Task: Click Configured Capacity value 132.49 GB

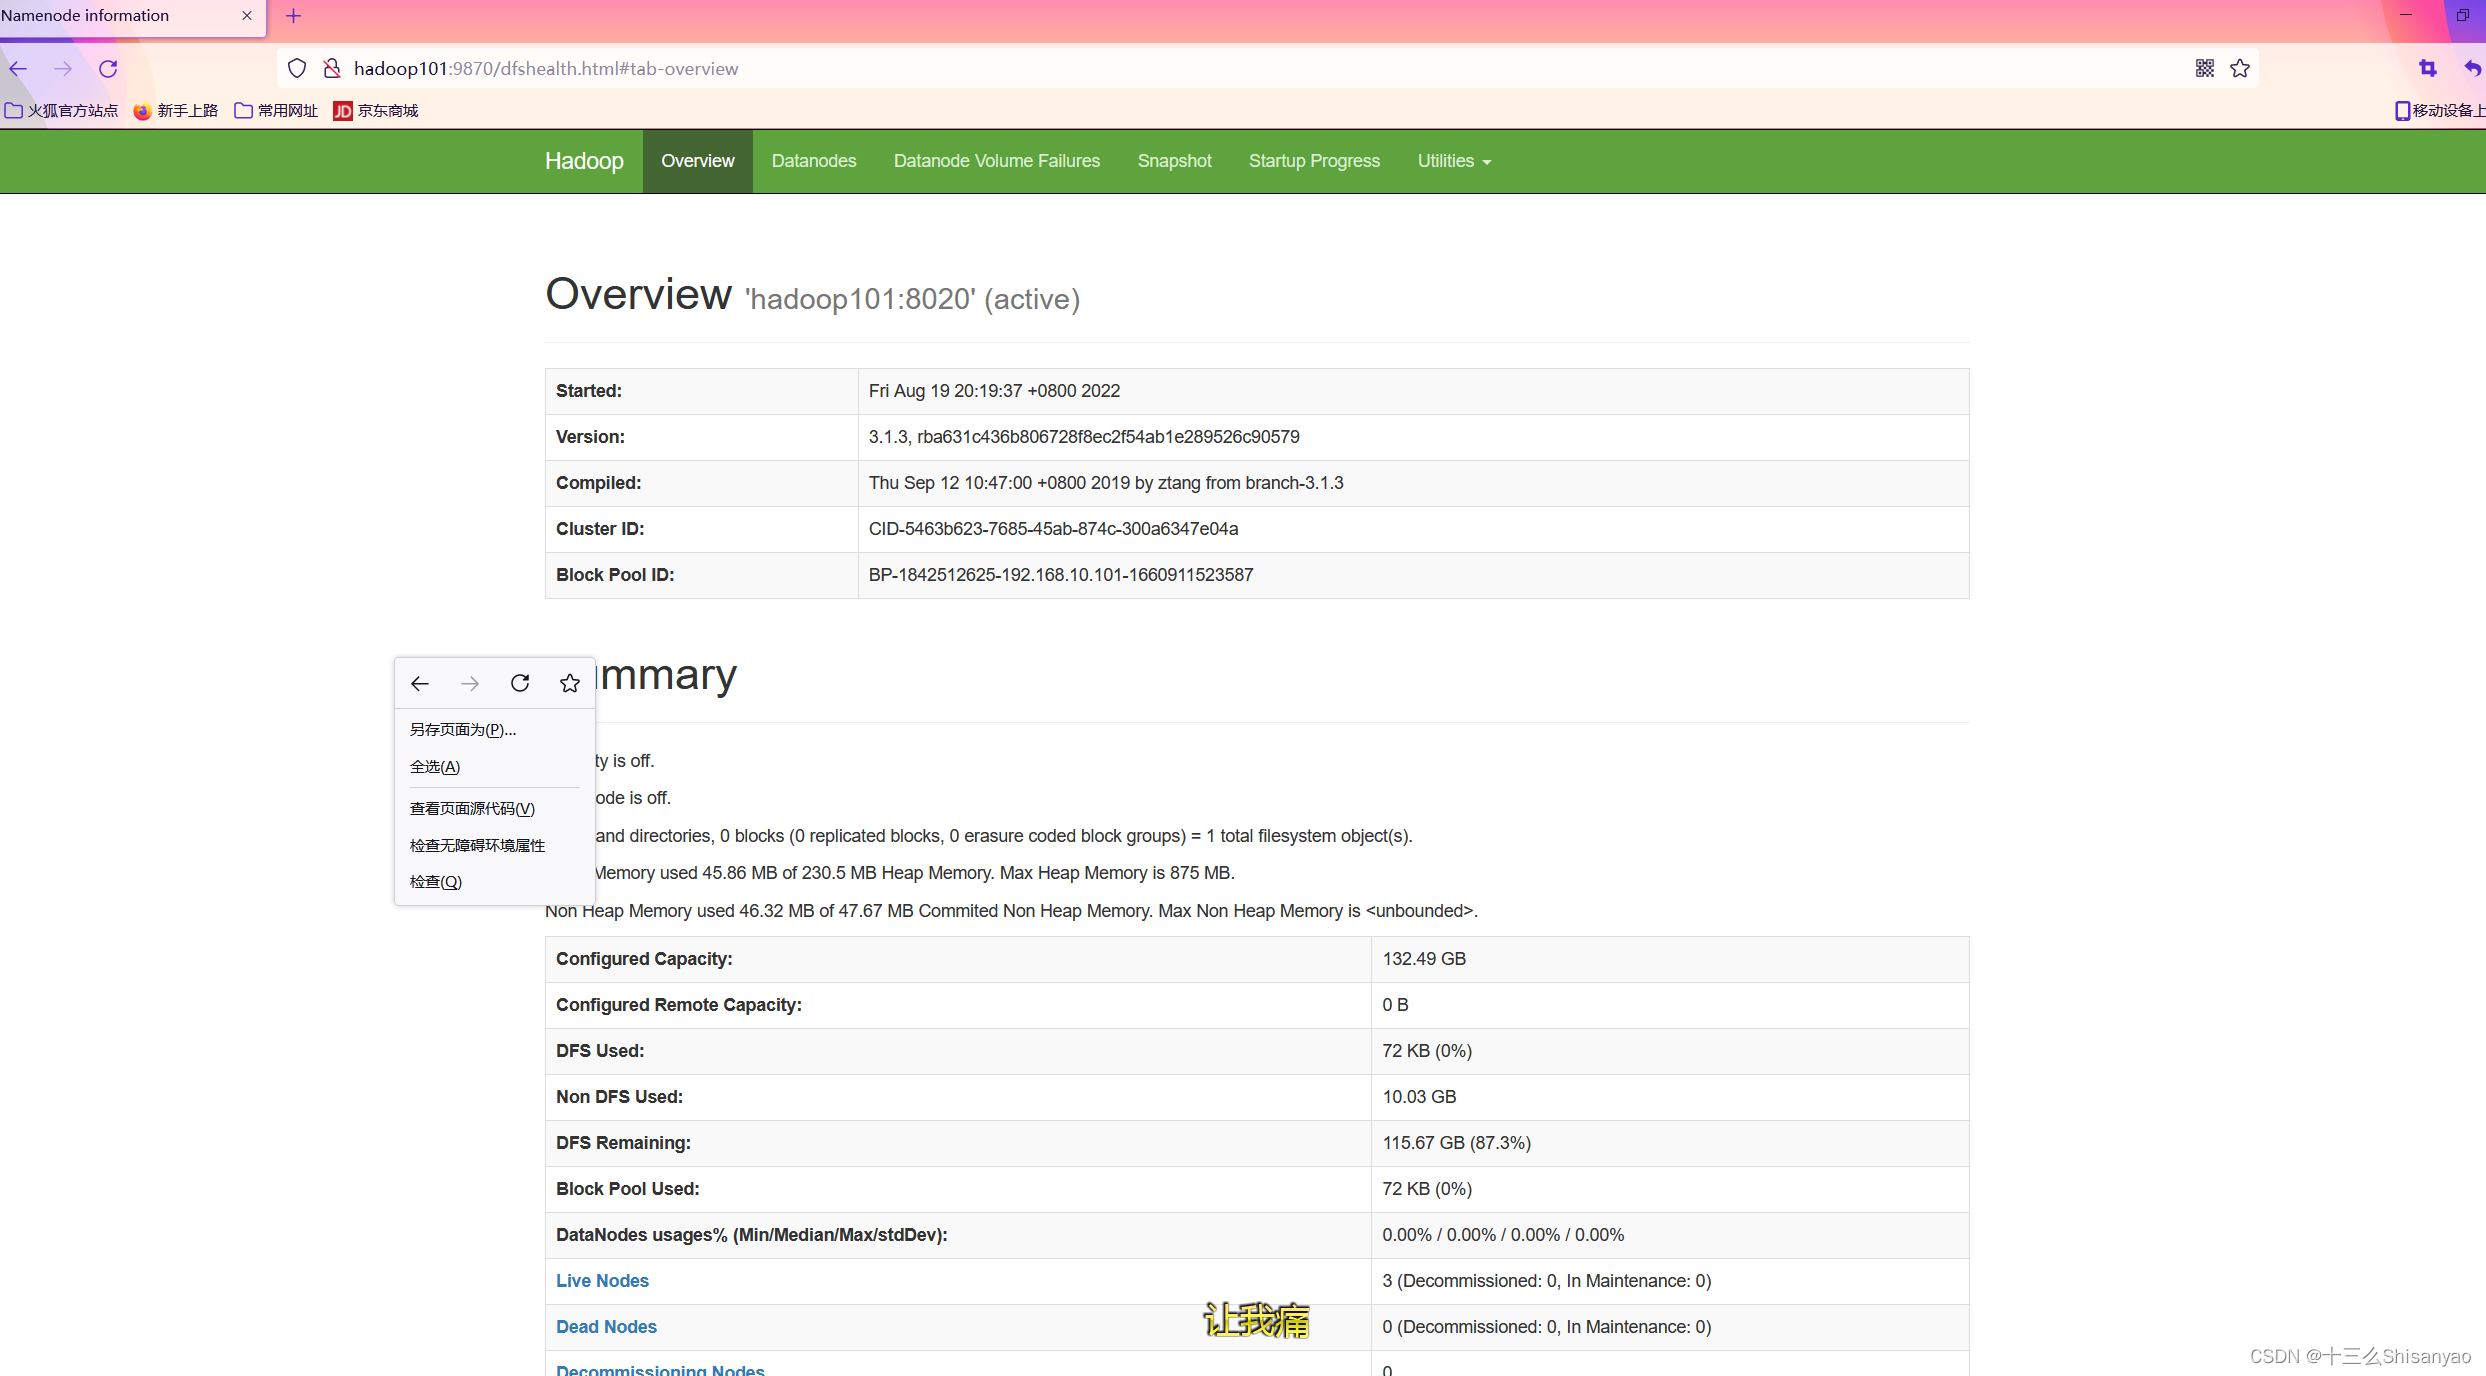Action: pyautogui.click(x=1424, y=959)
